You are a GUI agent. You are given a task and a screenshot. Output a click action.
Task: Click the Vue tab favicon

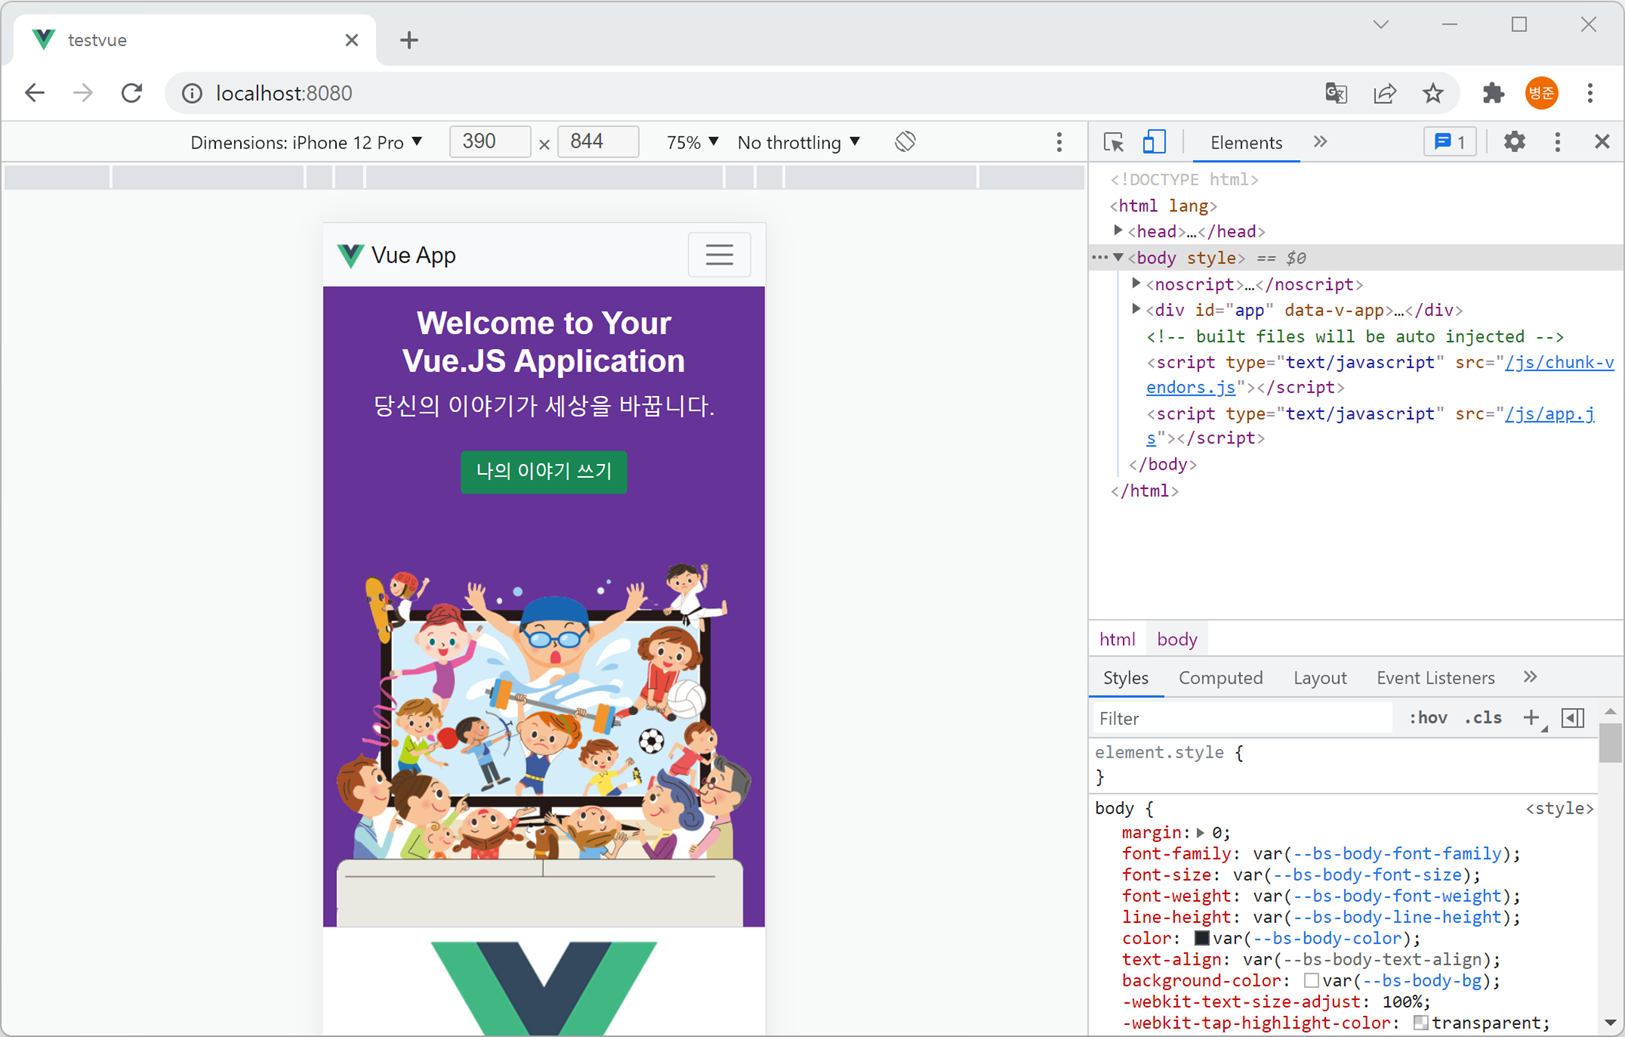pyautogui.click(x=43, y=40)
